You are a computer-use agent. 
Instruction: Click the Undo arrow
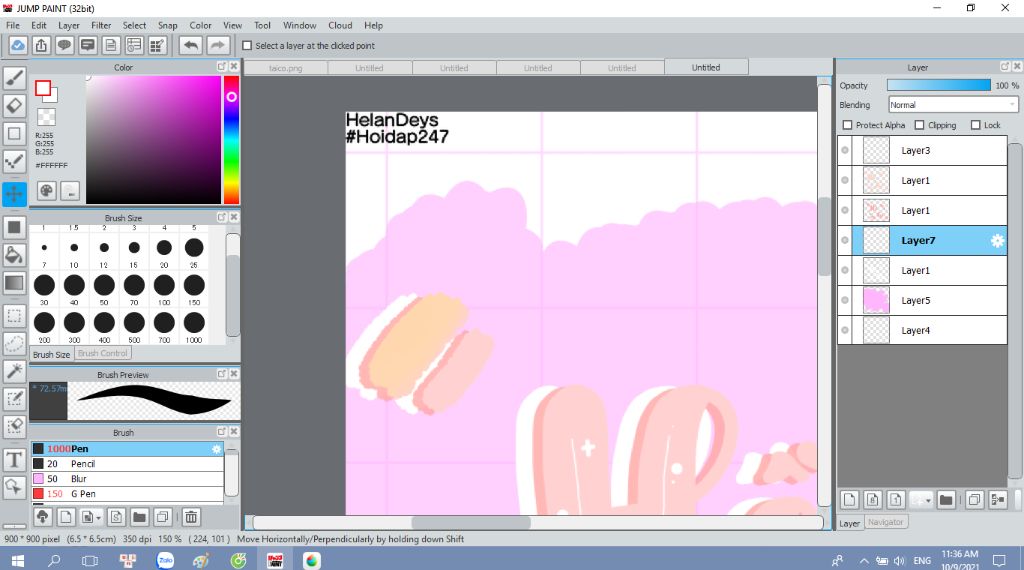[191, 46]
